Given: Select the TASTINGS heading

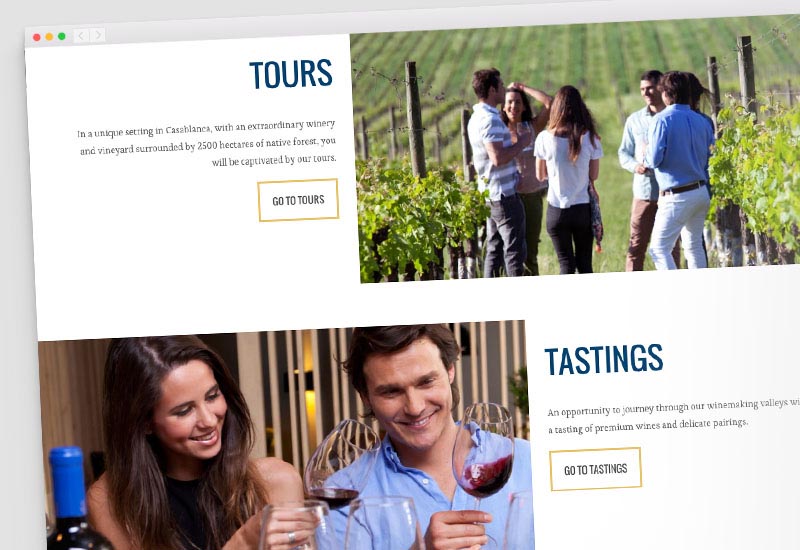Looking at the screenshot, I should point(604,360).
